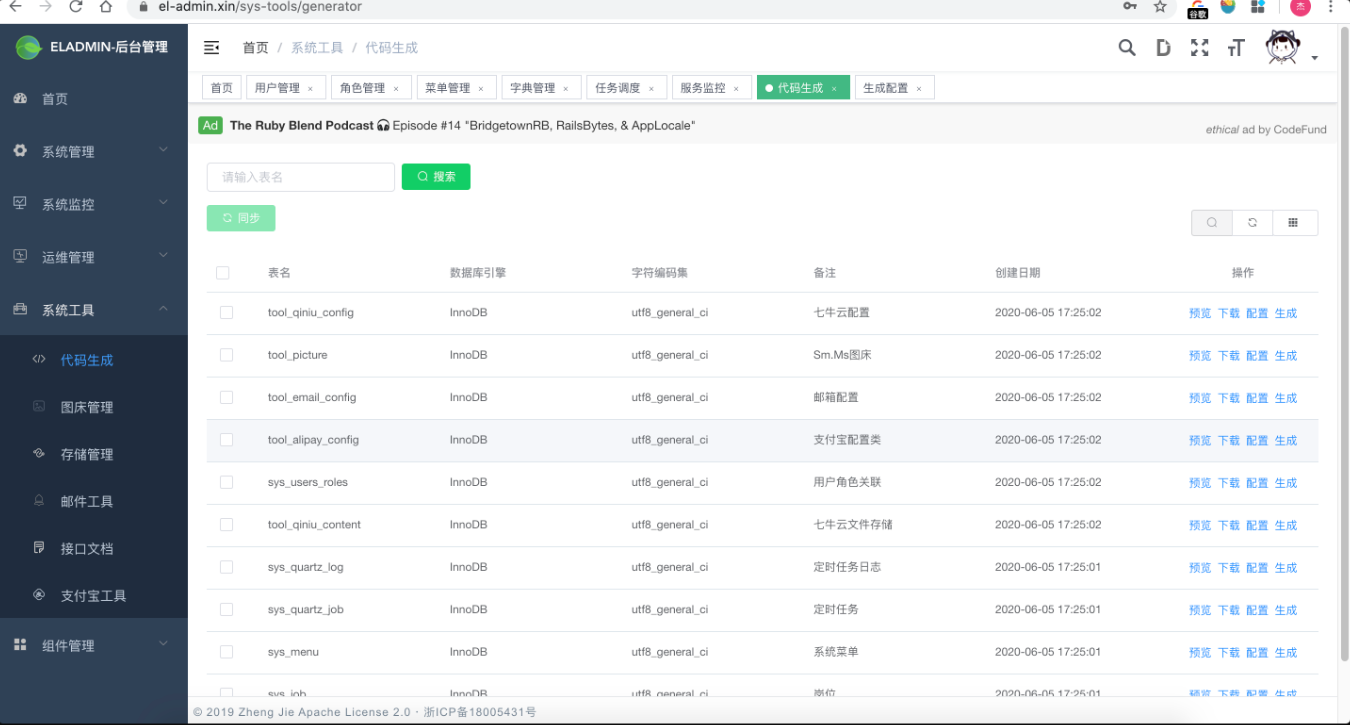
Task: Check the select-all checkbox in table header
Action: pyautogui.click(x=222, y=272)
